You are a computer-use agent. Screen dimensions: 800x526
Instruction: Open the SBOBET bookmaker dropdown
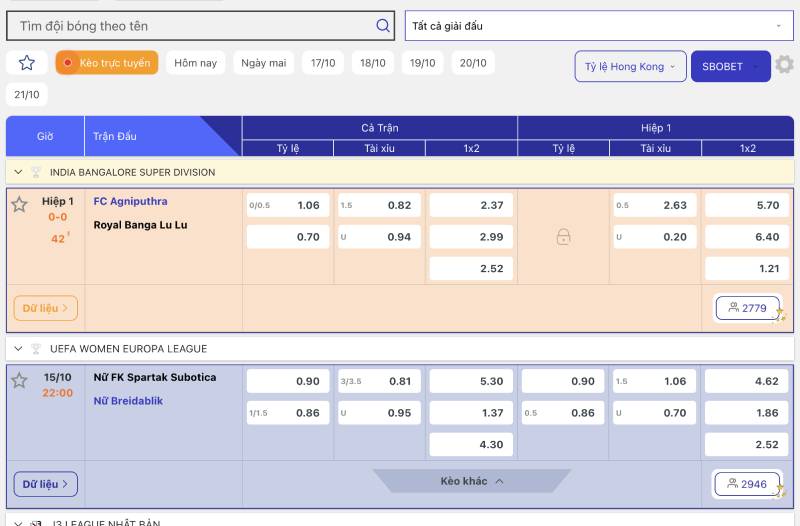(730, 66)
